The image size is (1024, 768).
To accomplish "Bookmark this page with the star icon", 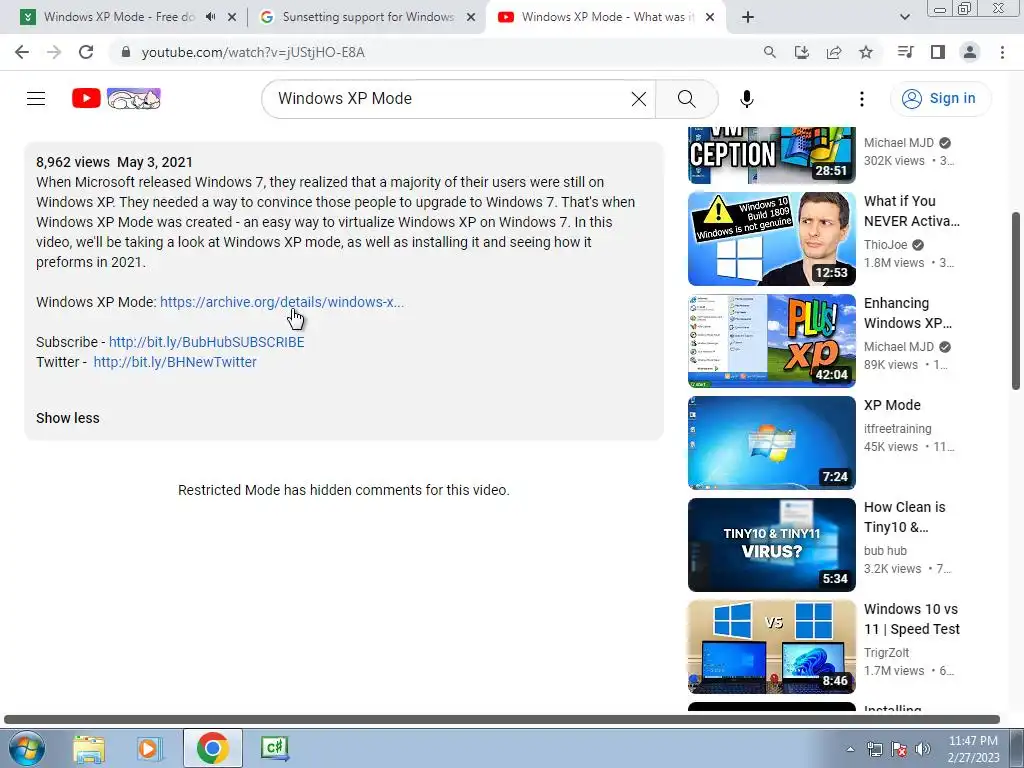I will tap(866, 52).
